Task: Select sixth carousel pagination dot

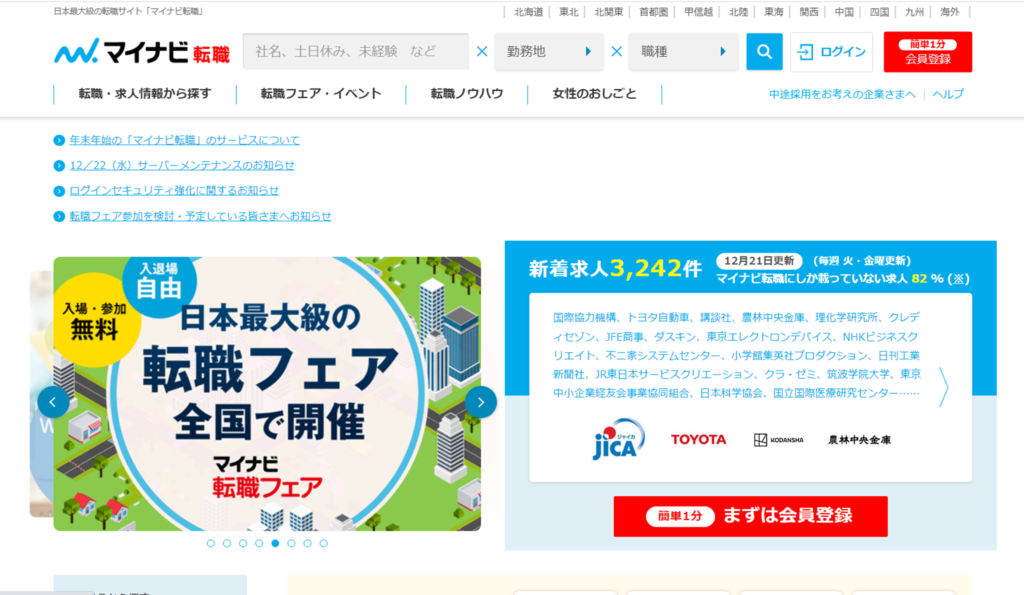Action: click(291, 543)
